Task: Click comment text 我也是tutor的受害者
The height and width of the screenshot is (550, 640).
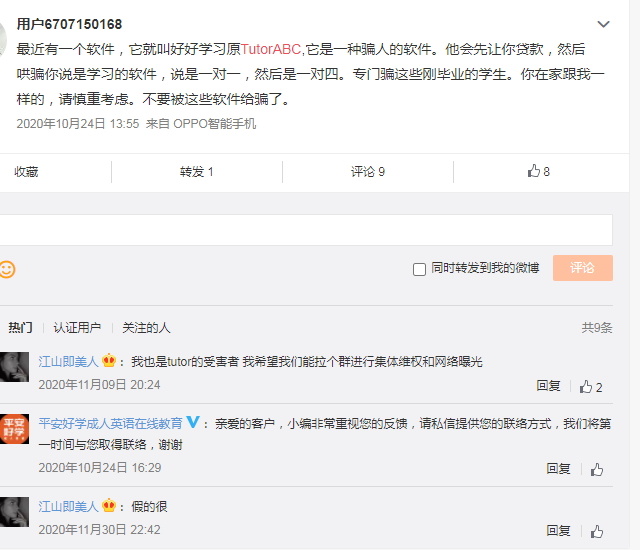Action: (x=185, y=361)
